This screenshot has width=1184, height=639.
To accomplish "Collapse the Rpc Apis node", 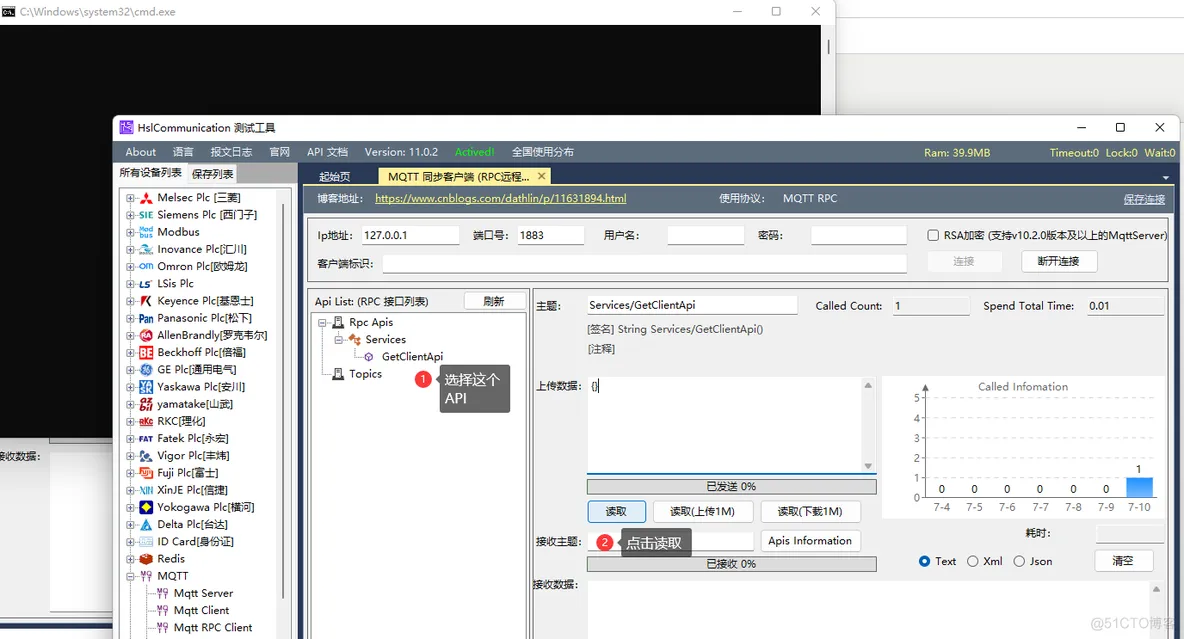I will [322, 323].
